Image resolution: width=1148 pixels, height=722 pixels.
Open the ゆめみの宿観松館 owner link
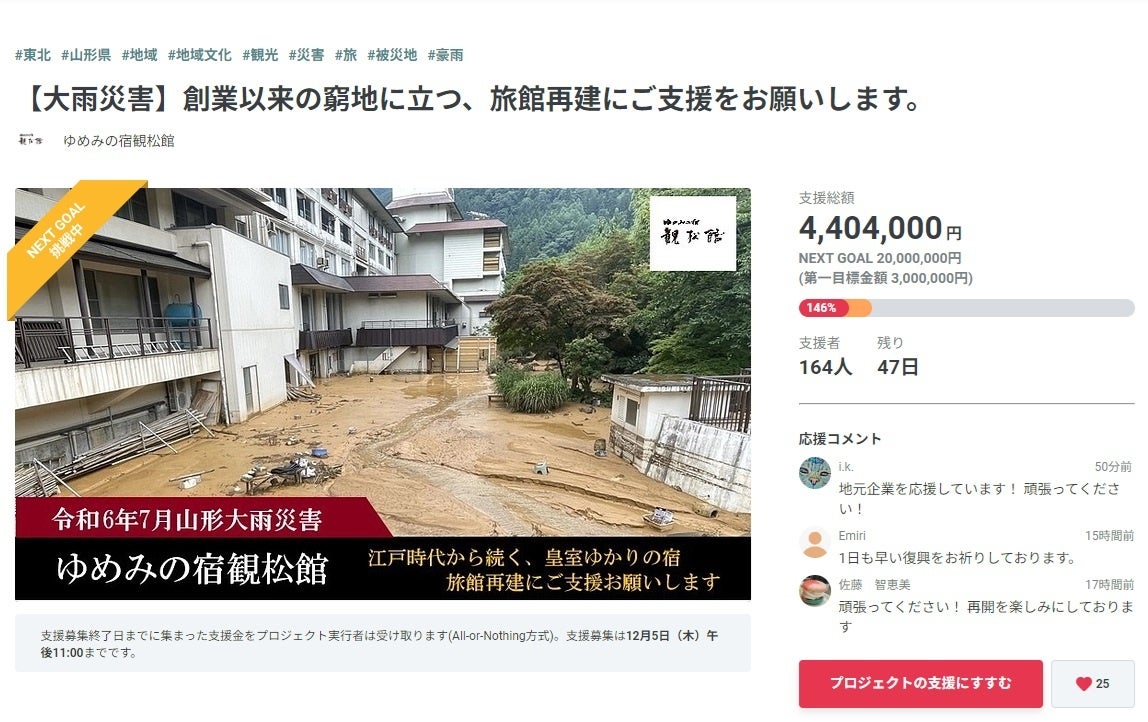[x=119, y=141]
